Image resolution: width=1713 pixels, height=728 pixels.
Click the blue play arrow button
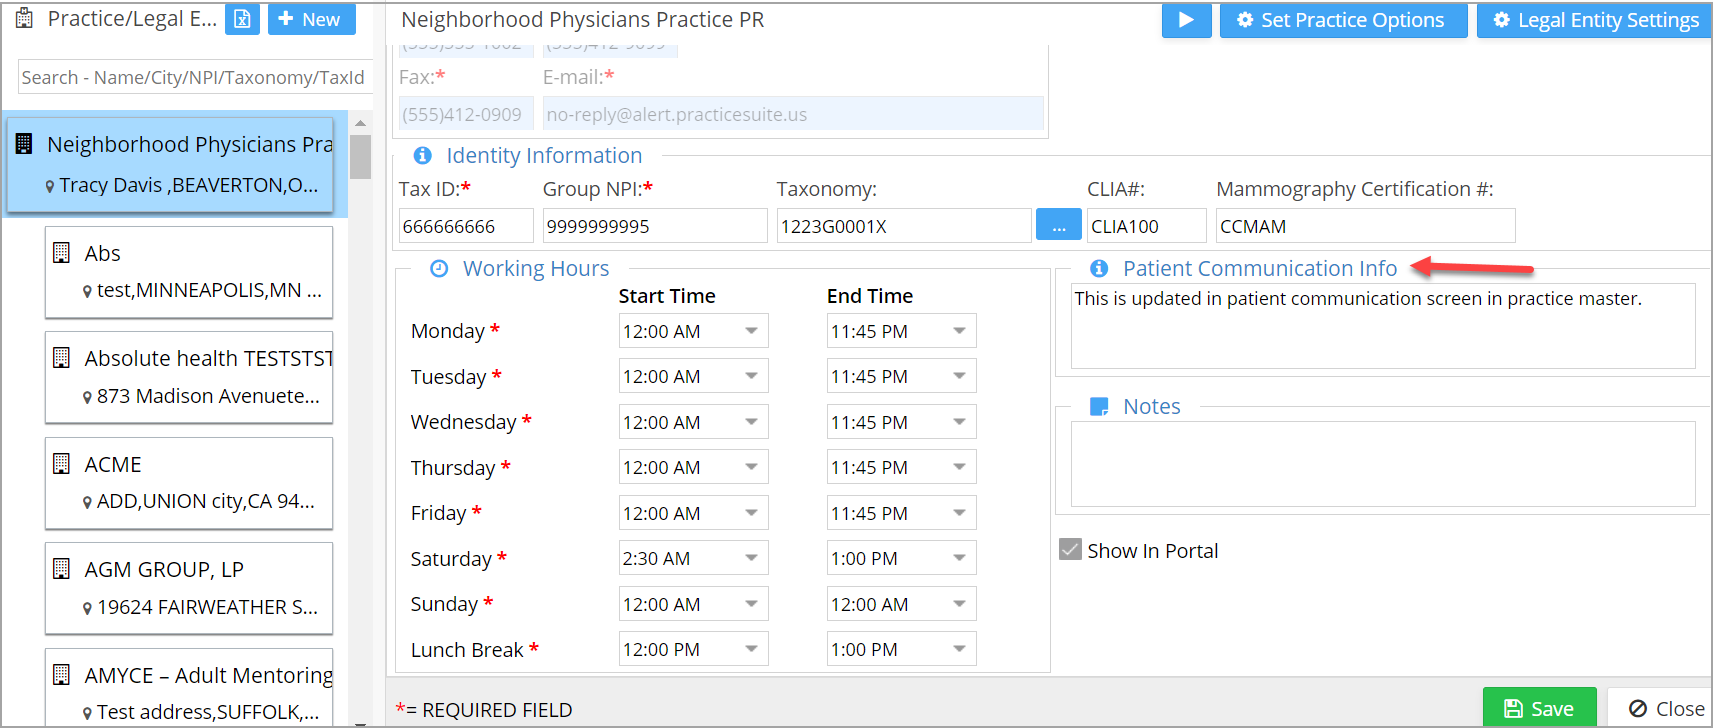pyautogui.click(x=1186, y=20)
